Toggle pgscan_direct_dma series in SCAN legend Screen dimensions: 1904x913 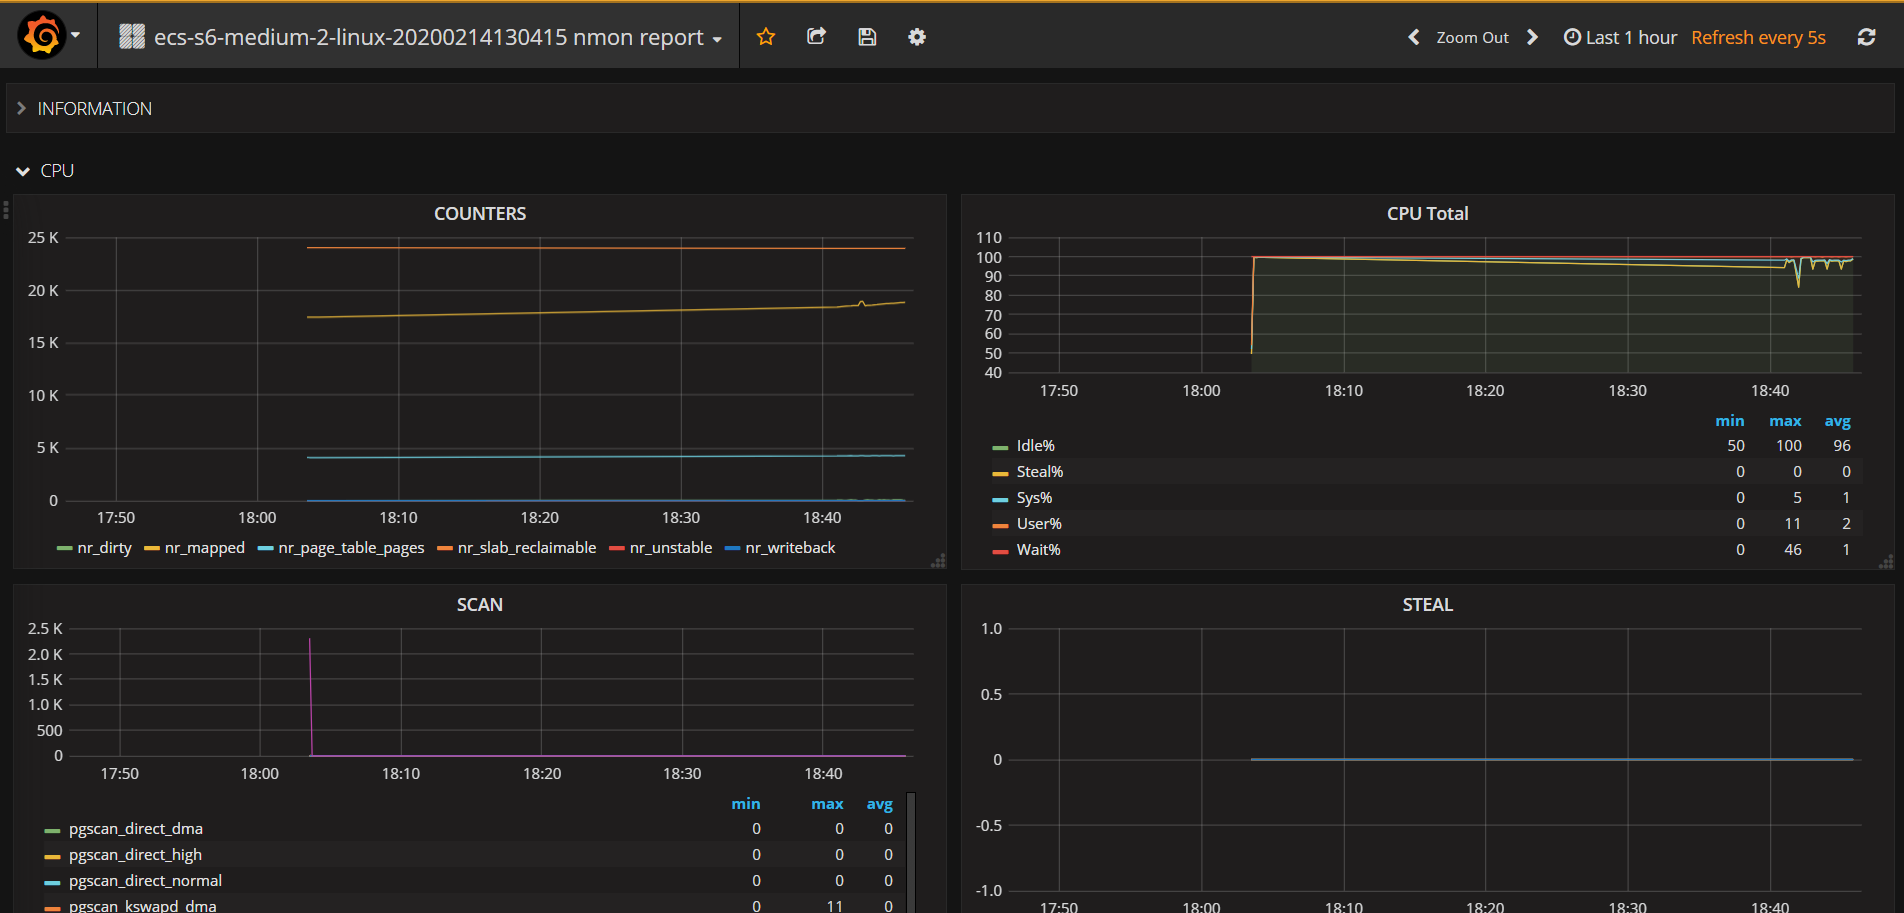136,828
